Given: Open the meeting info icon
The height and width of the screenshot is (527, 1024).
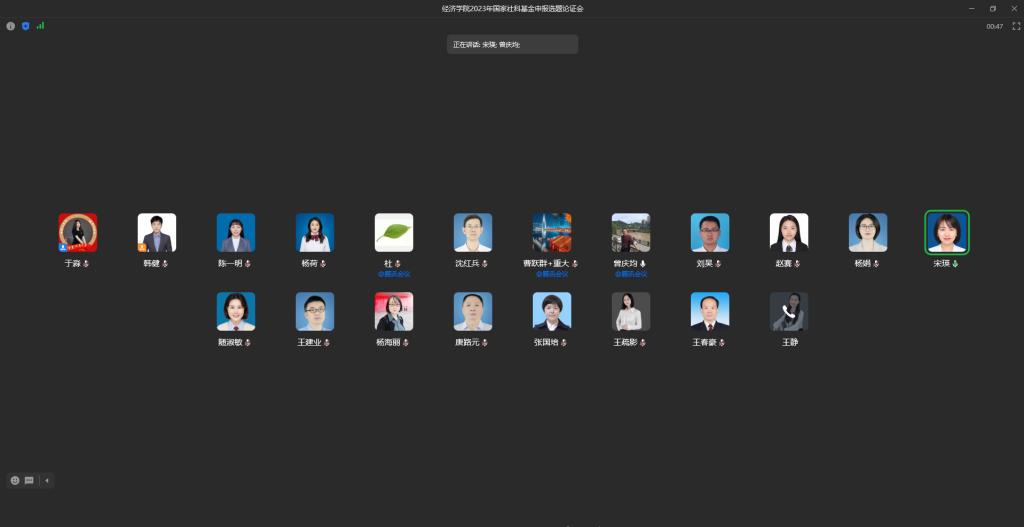Looking at the screenshot, I should click(11, 26).
